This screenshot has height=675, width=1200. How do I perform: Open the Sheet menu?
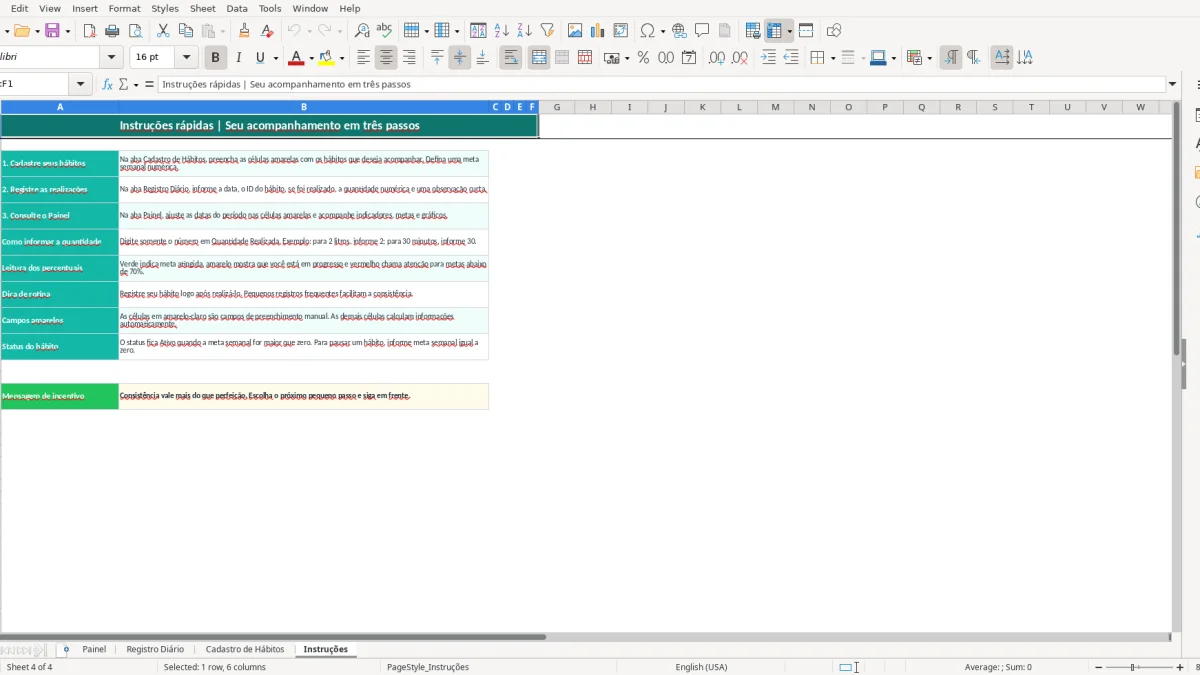[x=203, y=8]
